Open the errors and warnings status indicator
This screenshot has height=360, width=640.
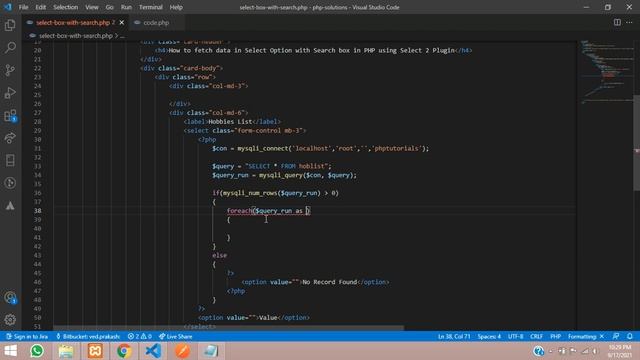[140, 336]
